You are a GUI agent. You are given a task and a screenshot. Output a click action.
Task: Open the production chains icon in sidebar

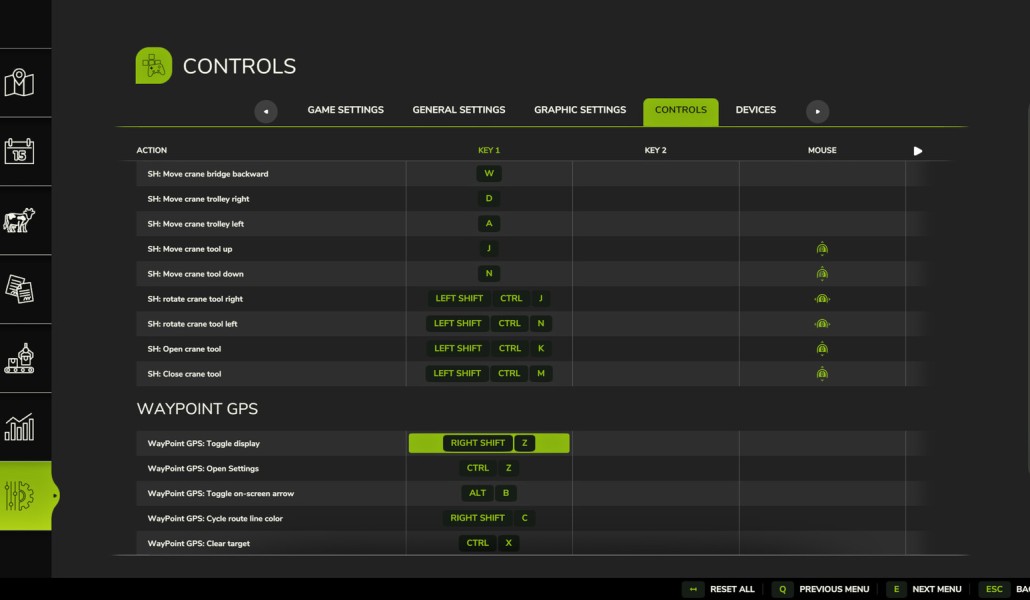(x=19, y=358)
